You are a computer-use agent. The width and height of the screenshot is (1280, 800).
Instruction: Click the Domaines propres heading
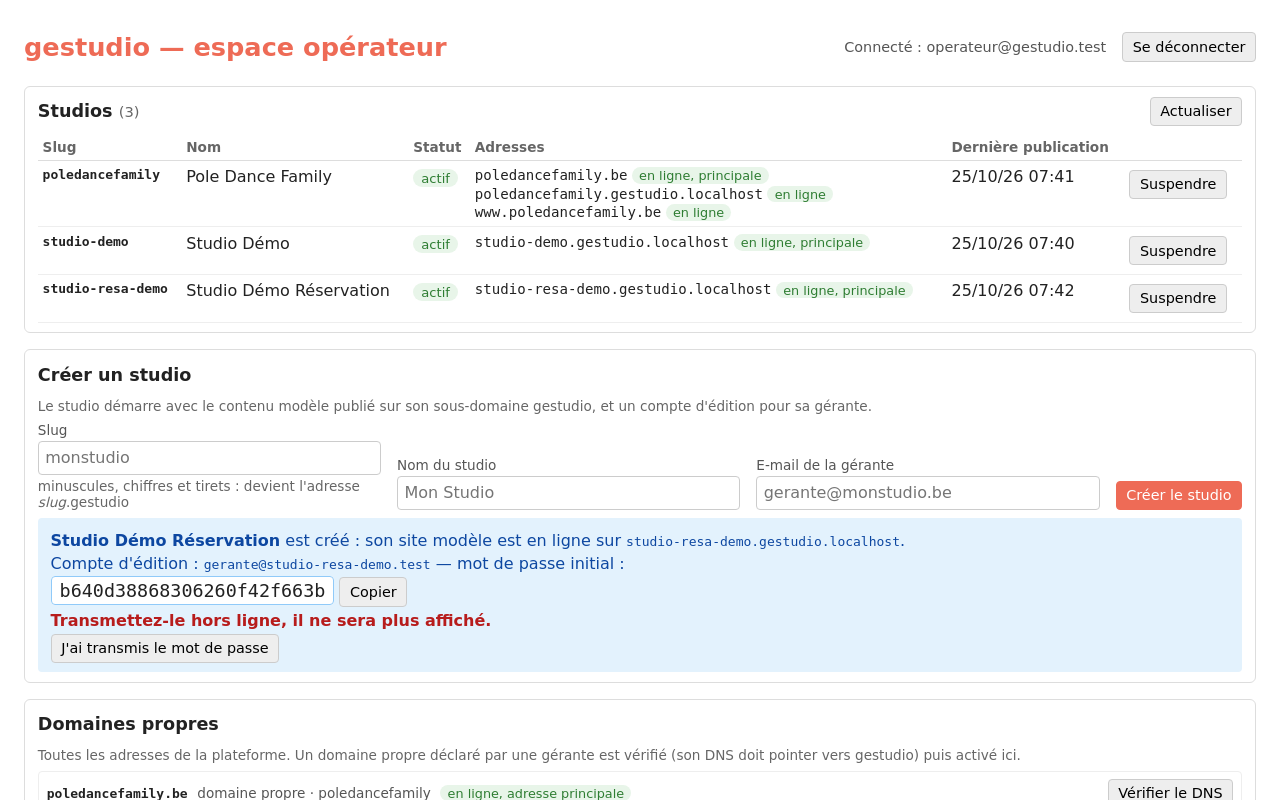[x=128, y=724]
